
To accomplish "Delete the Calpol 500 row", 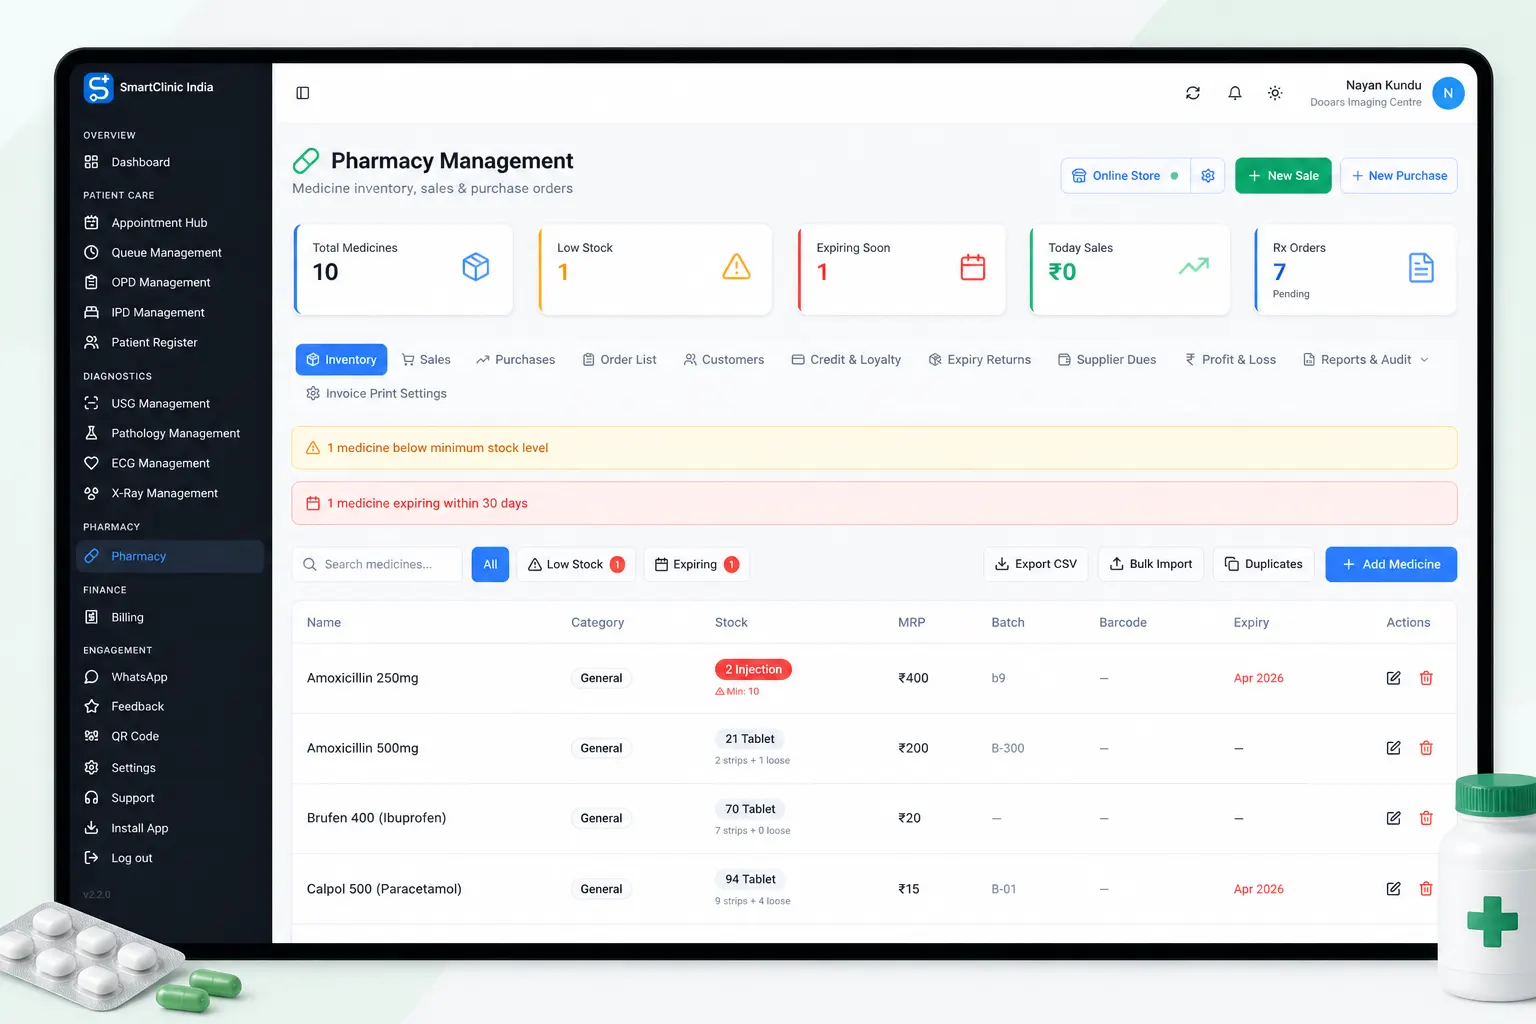I will (1426, 889).
